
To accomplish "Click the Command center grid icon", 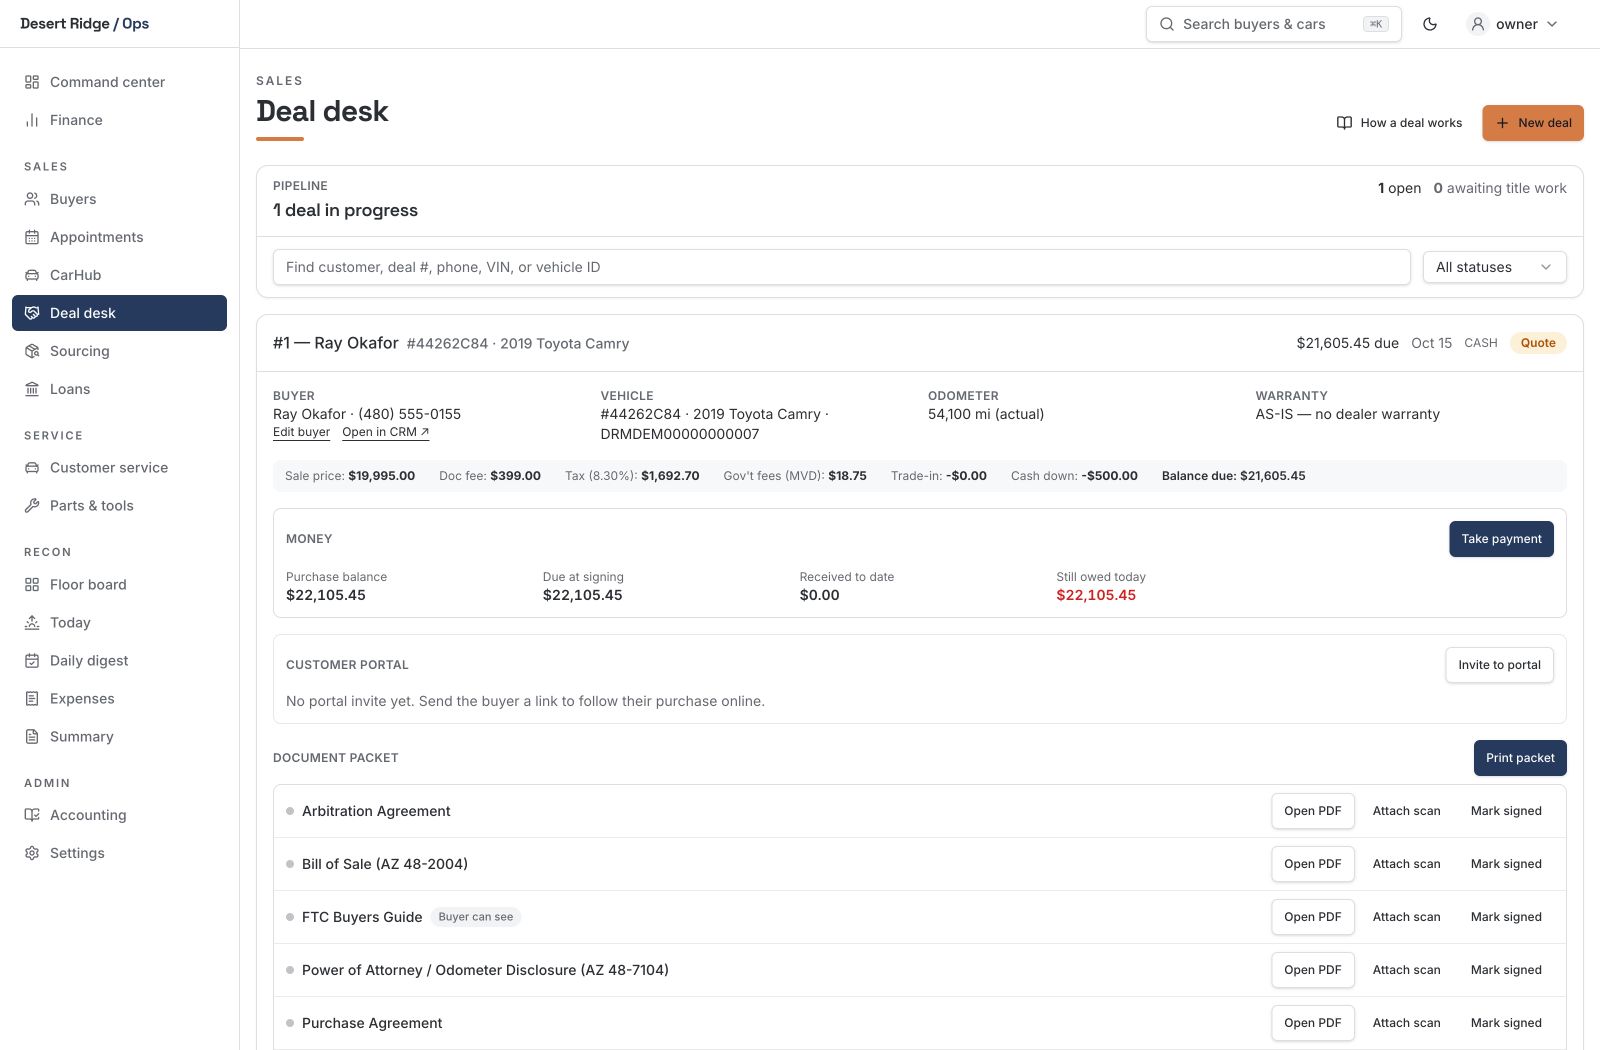I will click(x=32, y=82).
